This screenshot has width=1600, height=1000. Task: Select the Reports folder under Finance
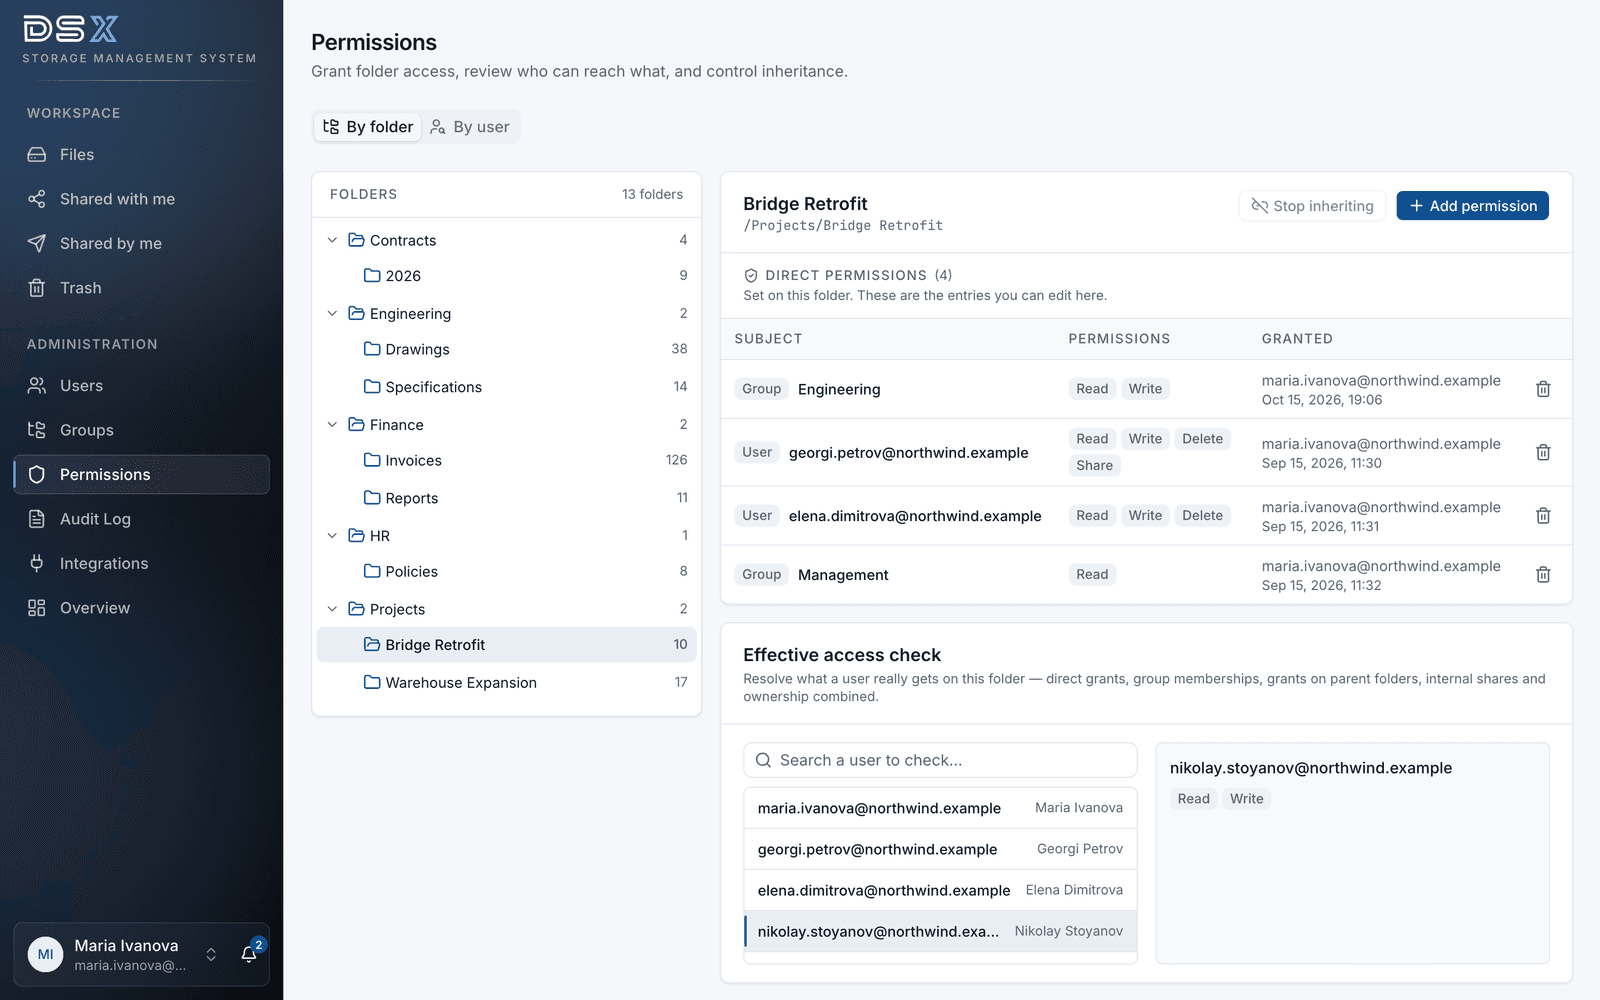click(x=507, y=498)
